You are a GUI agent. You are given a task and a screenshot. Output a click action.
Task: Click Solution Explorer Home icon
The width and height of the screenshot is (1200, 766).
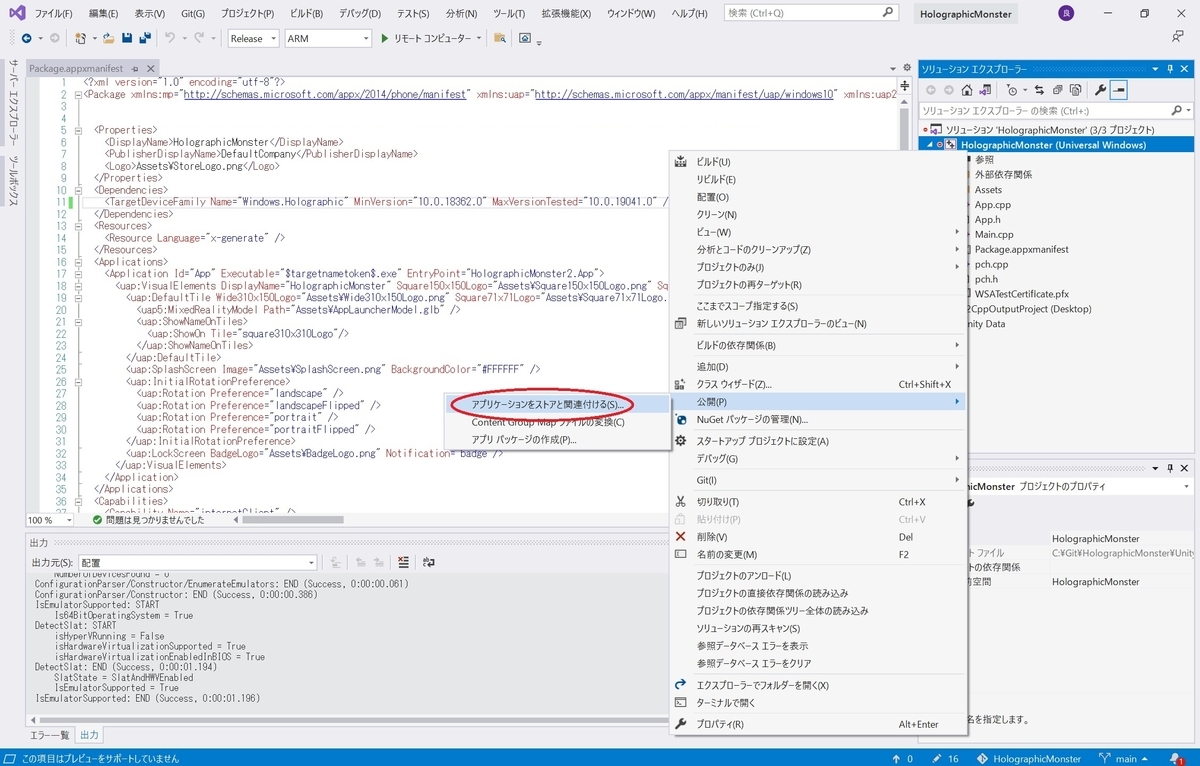click(967, 90)
